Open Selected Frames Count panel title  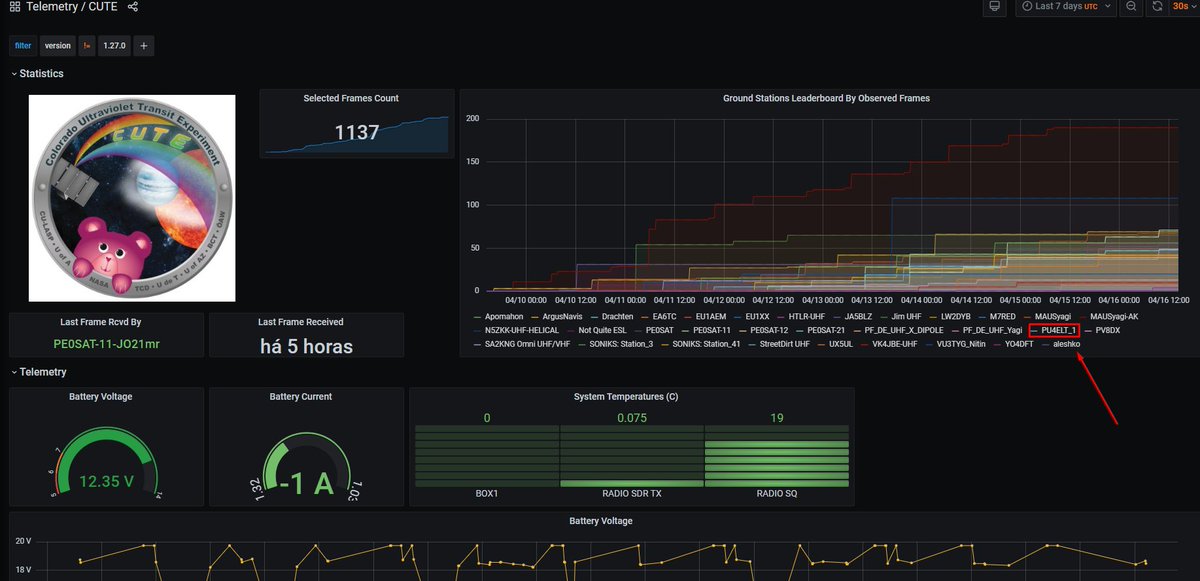[x=351, y=98]
